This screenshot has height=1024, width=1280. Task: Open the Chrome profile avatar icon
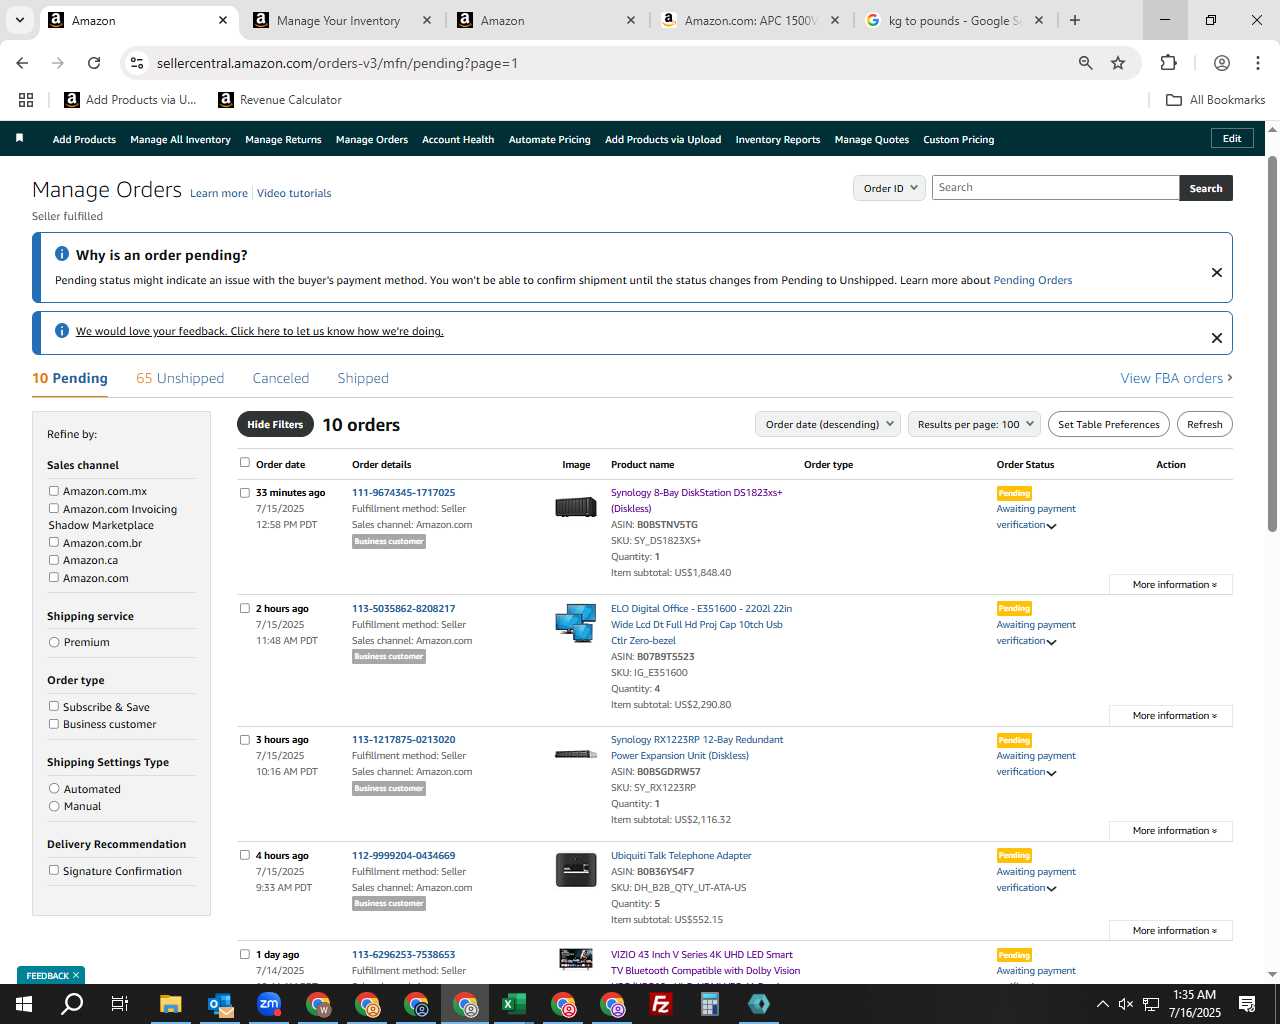coord(1221,63)
